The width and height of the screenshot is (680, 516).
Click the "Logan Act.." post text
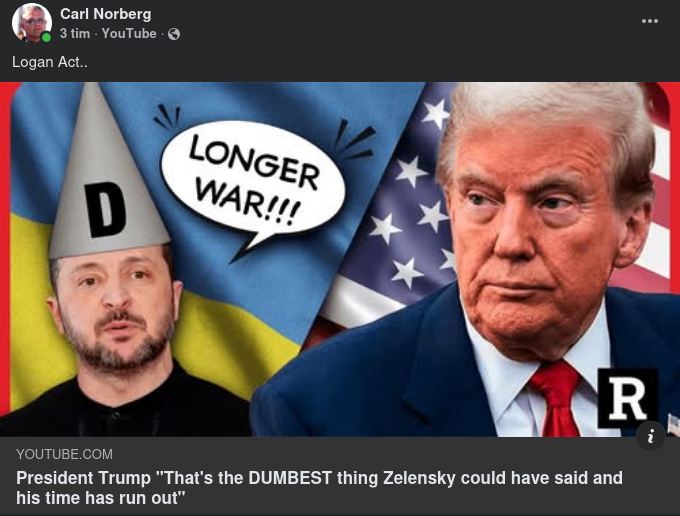coord(49,62)
